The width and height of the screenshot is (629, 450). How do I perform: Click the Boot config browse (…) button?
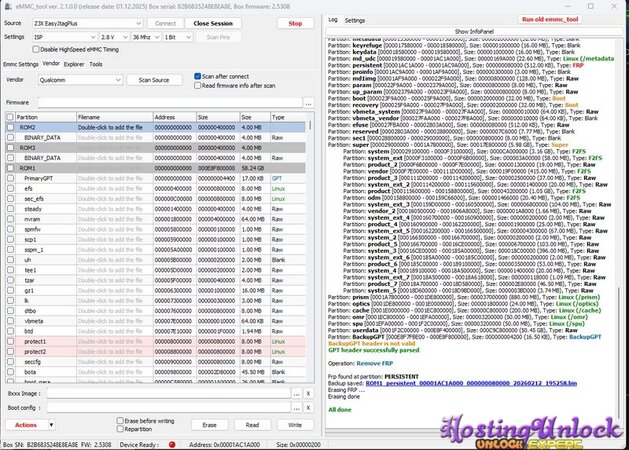pos(297,408)
